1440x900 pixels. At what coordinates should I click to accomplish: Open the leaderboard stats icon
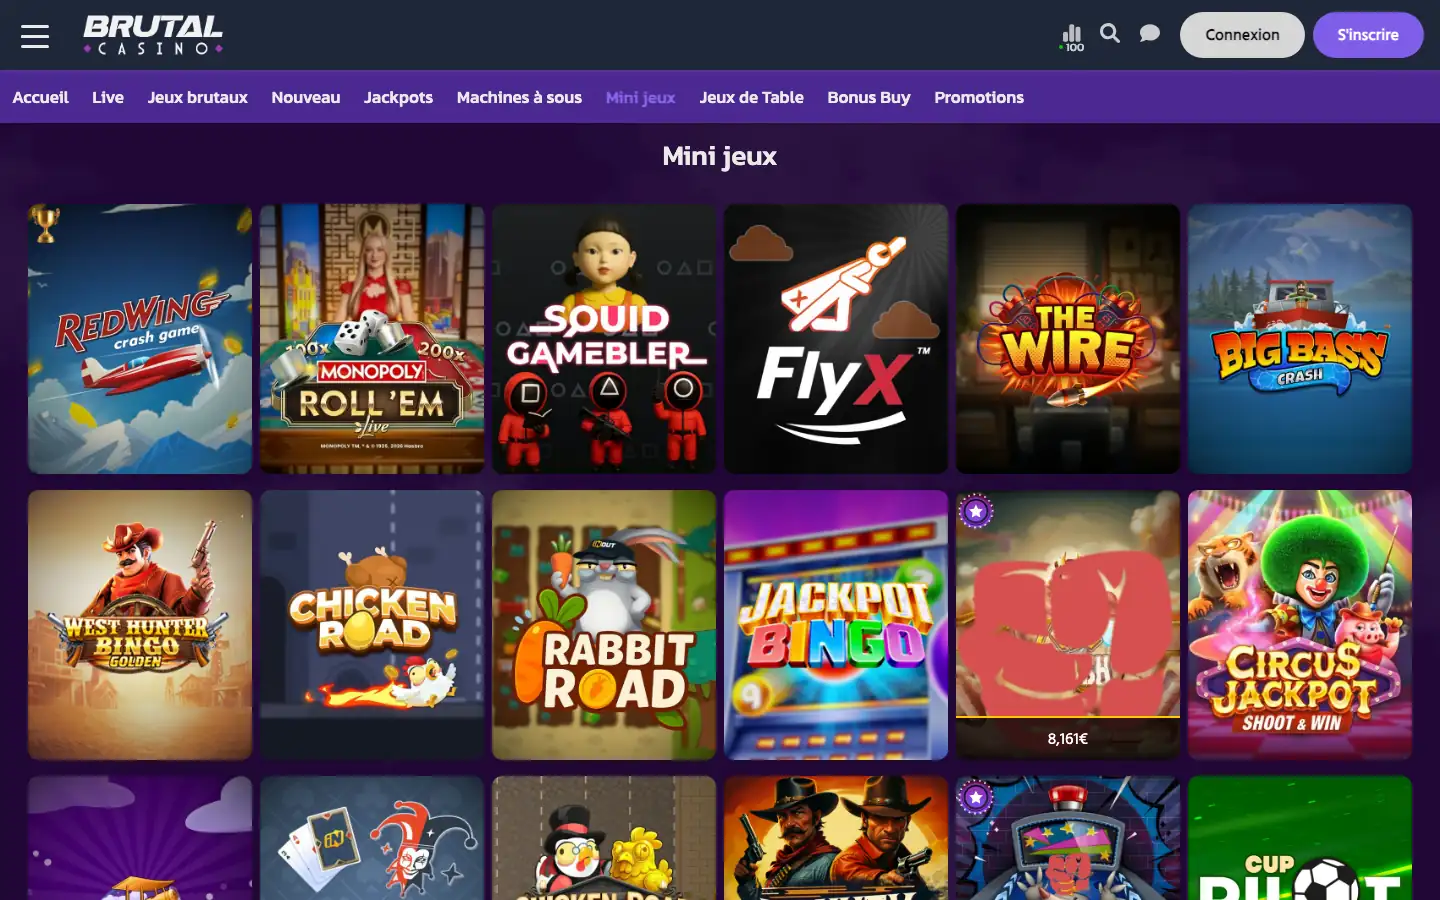[1072, 37]
